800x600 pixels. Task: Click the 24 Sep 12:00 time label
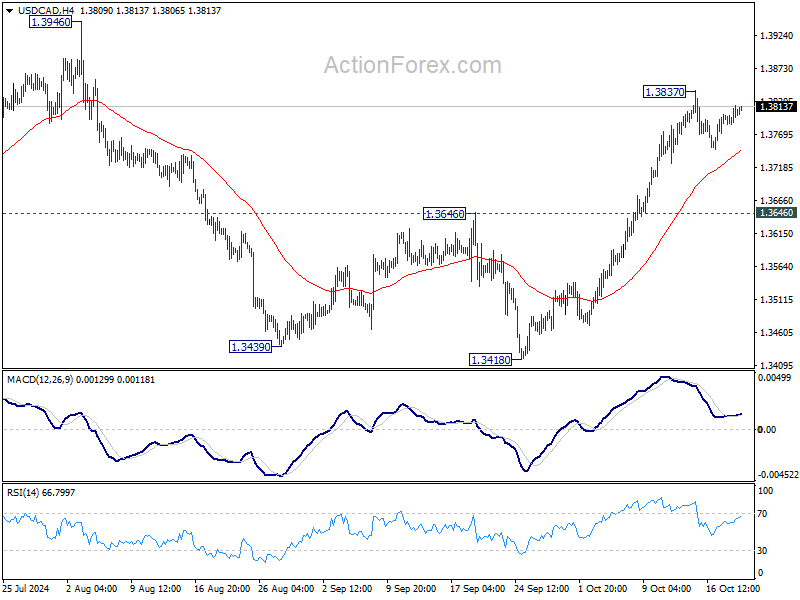click(541, 588)
